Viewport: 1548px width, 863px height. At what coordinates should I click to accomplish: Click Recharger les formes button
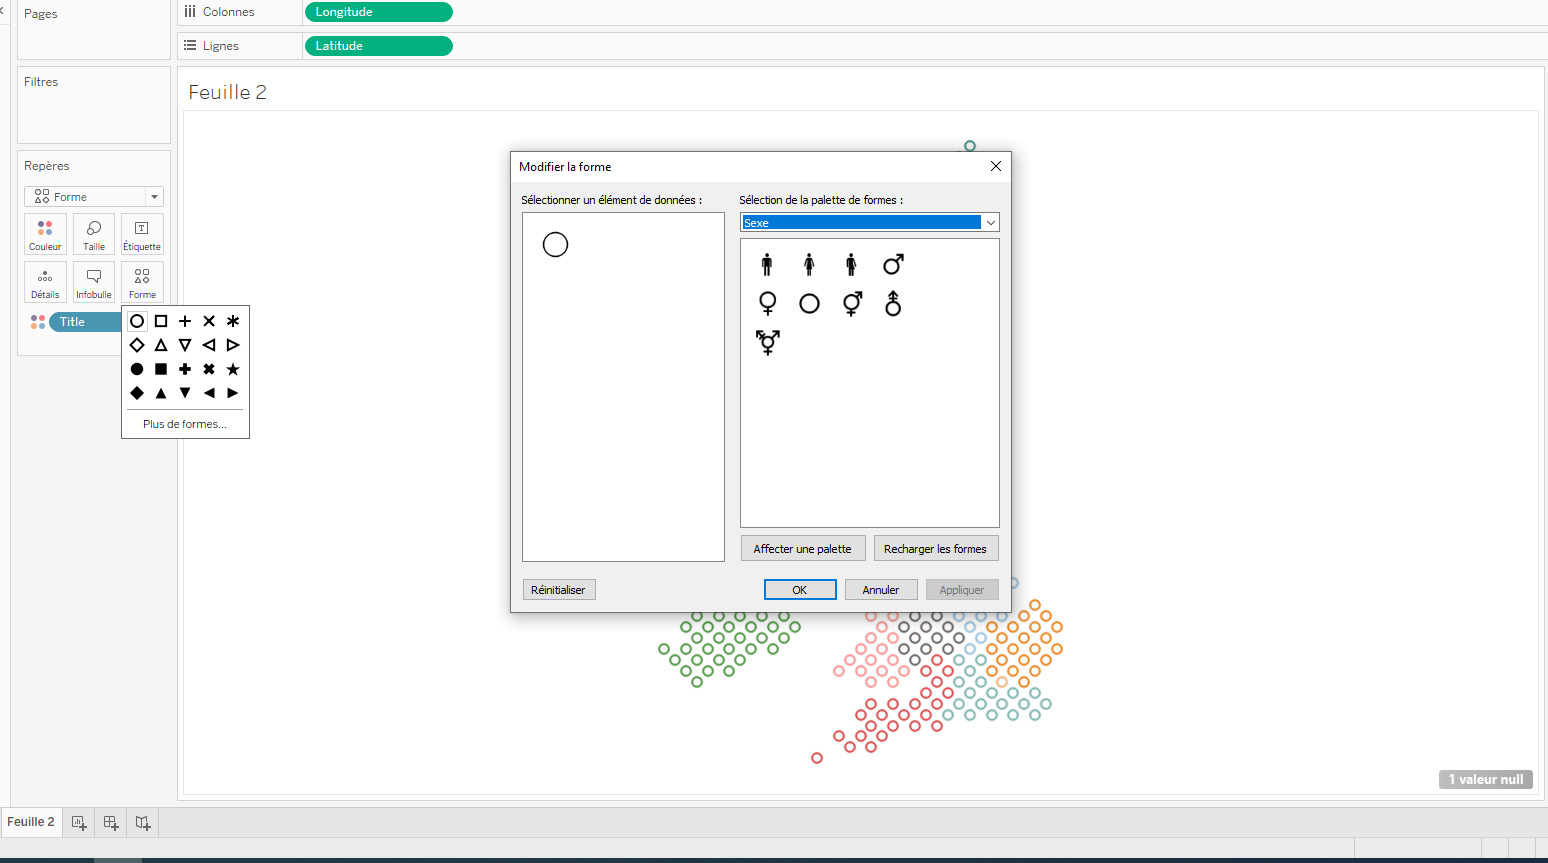[x=935, y=549]
